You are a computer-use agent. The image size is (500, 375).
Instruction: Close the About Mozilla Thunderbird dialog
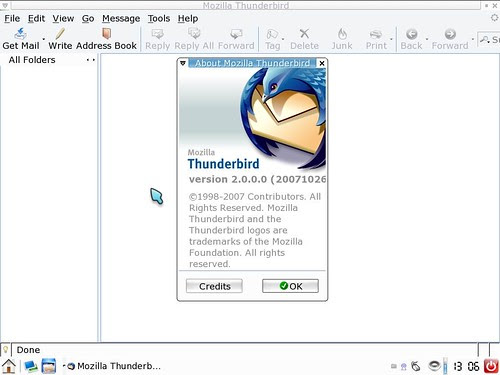click(x=322, y=63)
